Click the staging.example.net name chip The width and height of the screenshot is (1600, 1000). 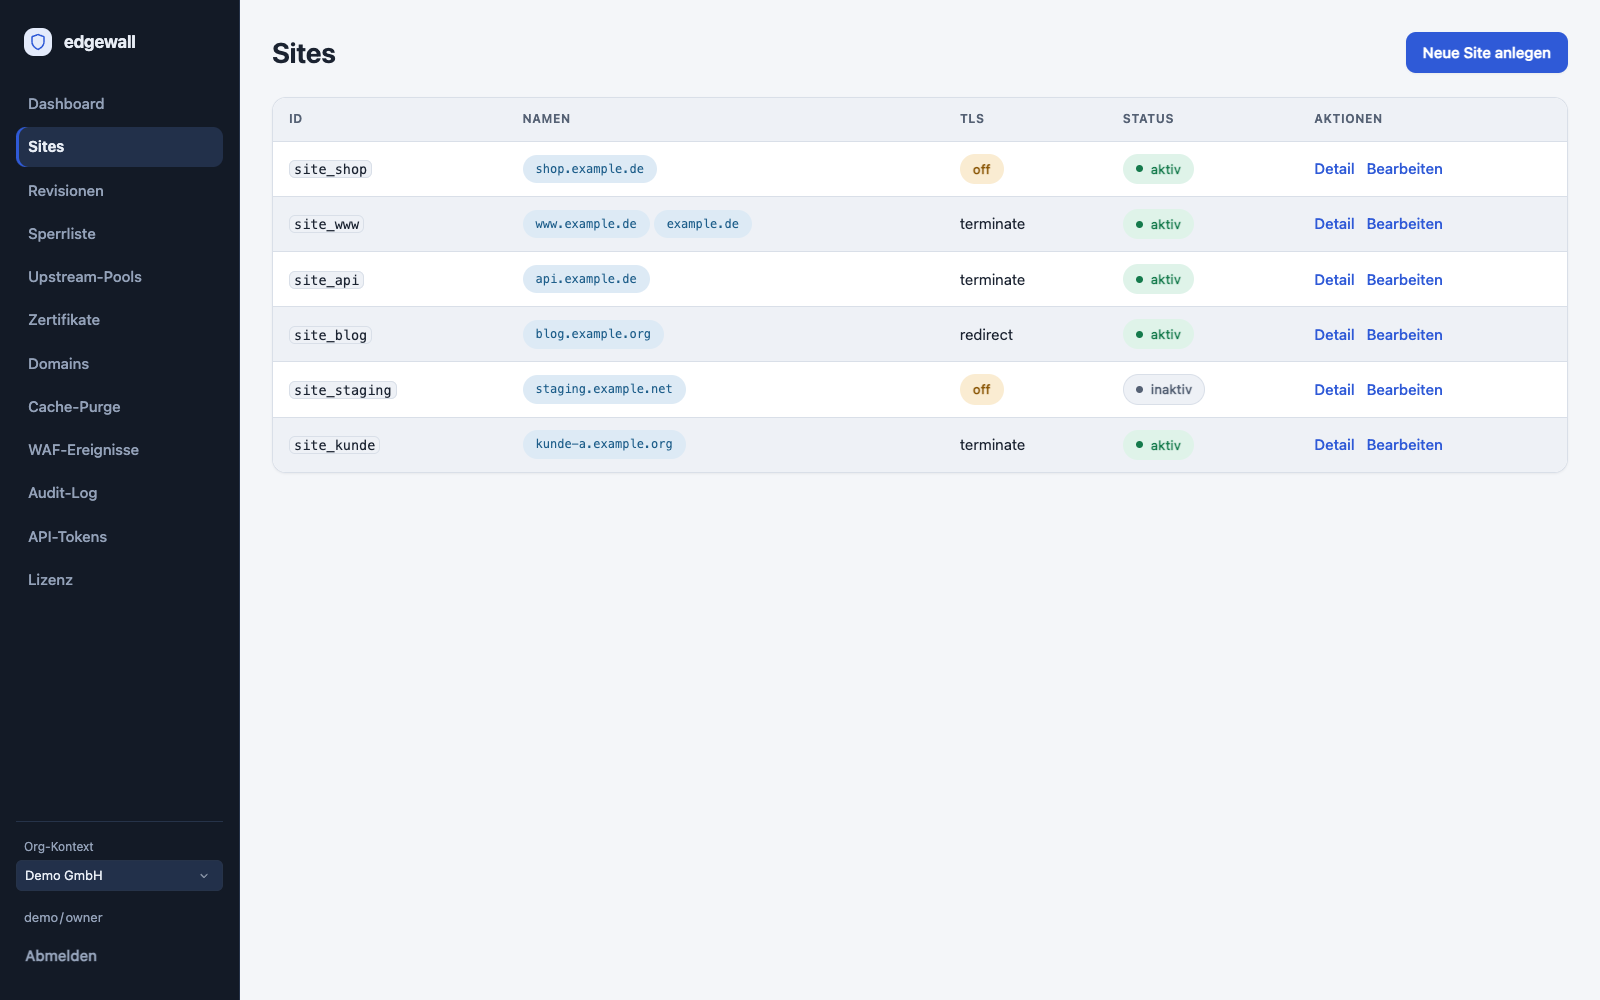point(604,389)
